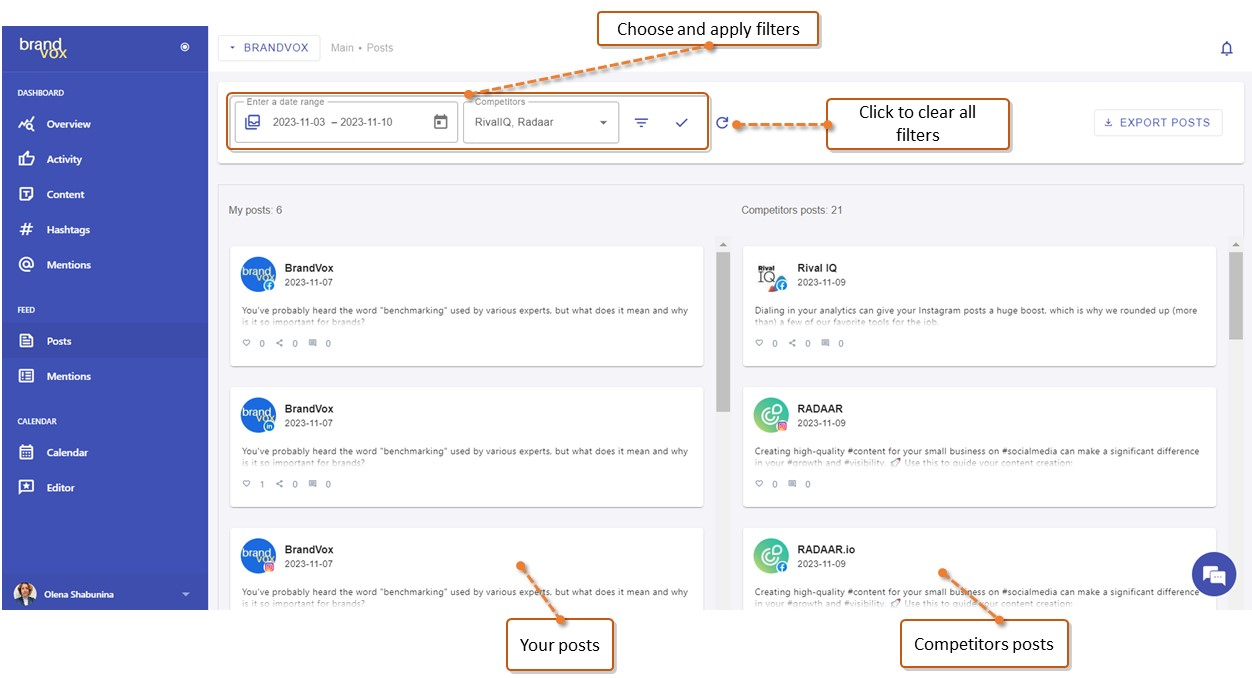
Task: Click the date range input field
Action: pos(346,122)
